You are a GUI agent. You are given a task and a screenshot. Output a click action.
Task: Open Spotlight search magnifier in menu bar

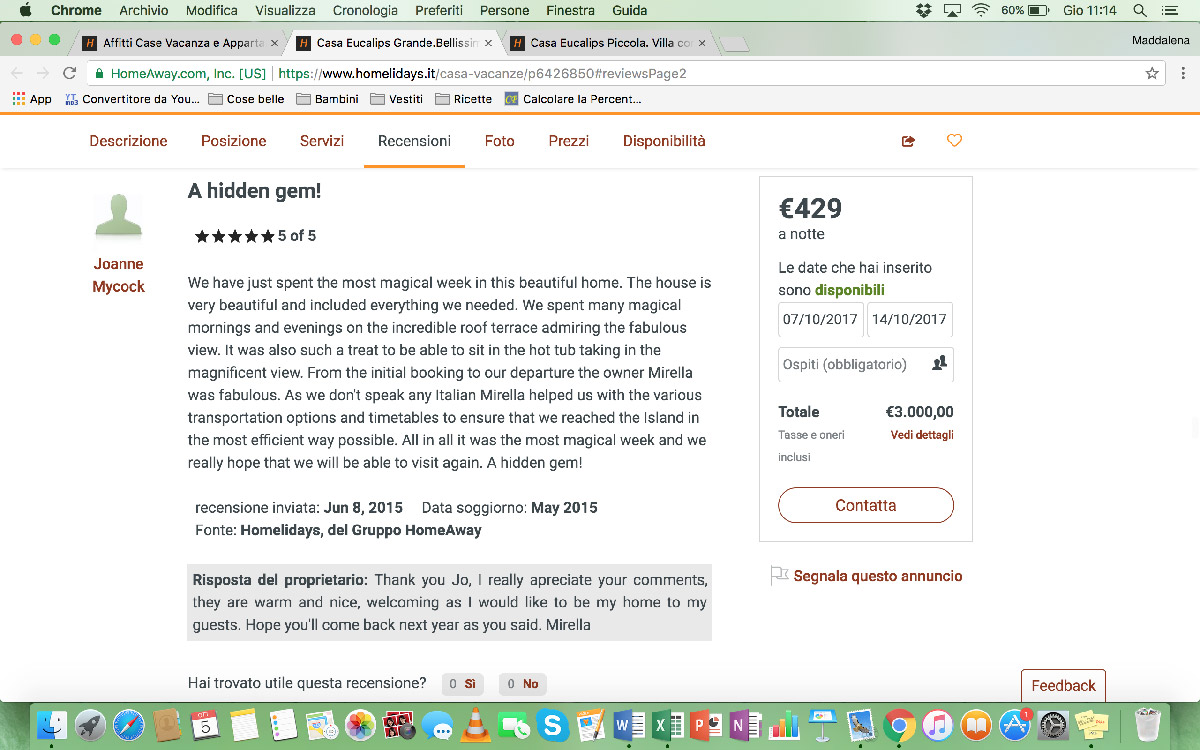click(1140, 10)
